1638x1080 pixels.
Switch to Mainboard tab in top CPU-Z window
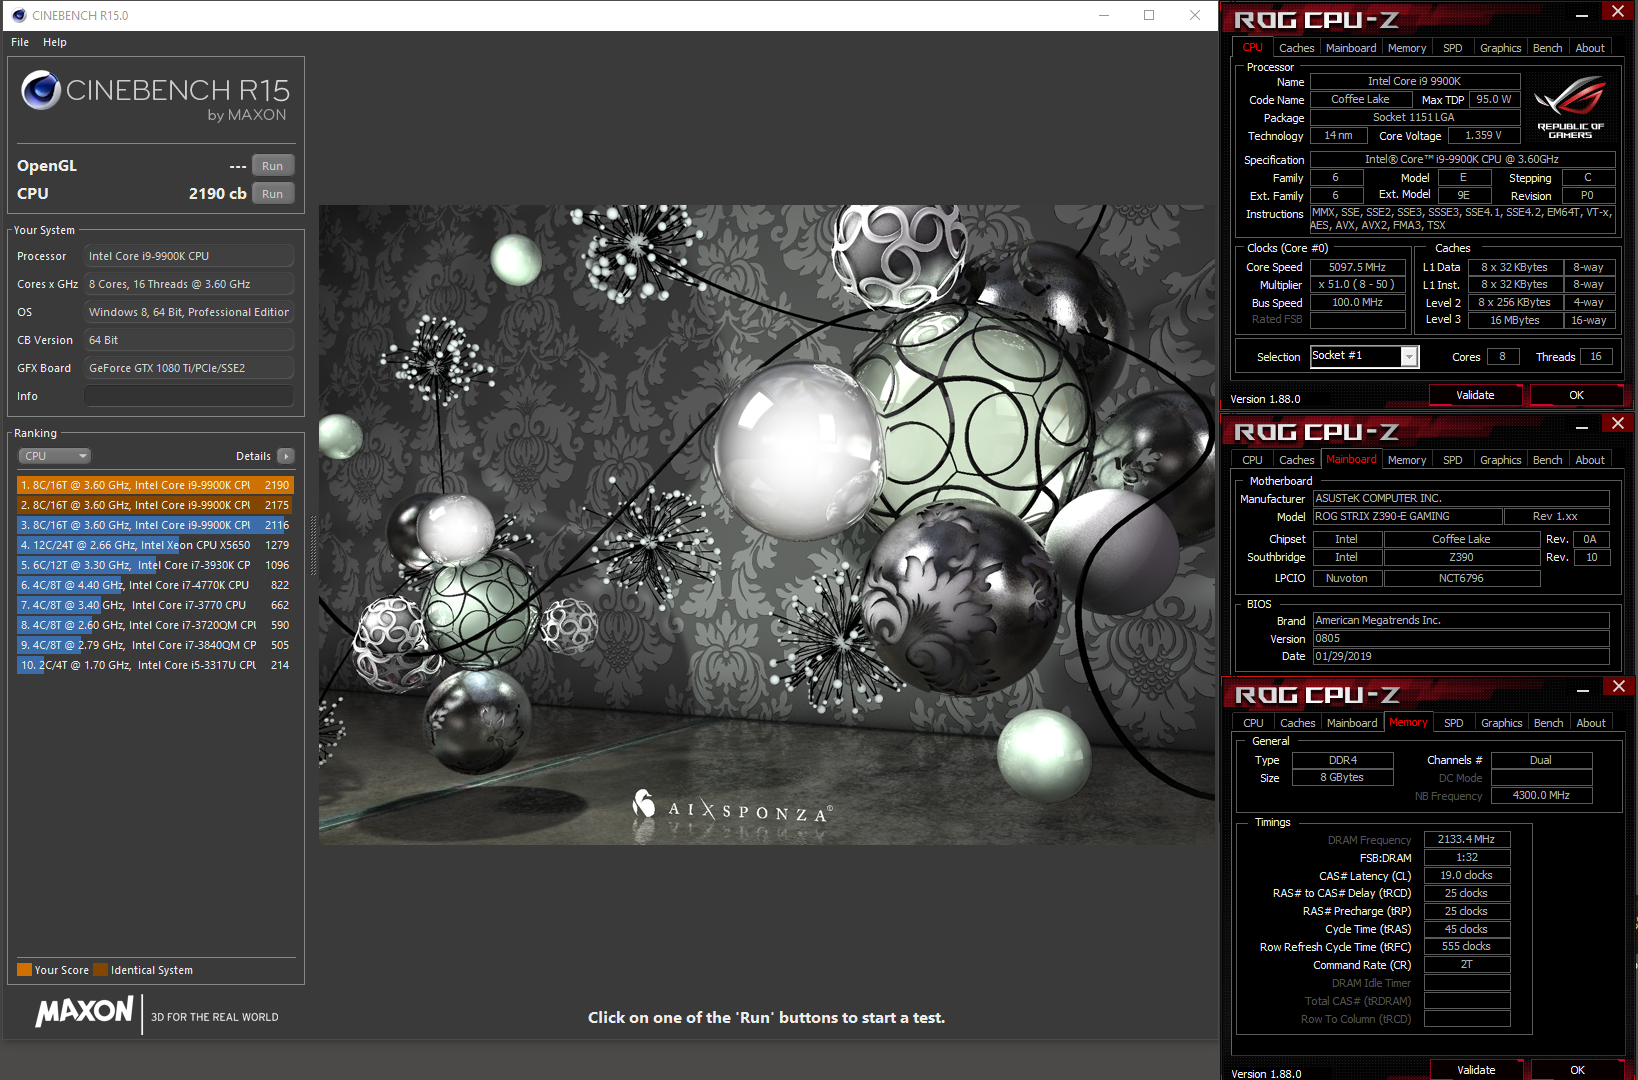tap(1351, 48)
